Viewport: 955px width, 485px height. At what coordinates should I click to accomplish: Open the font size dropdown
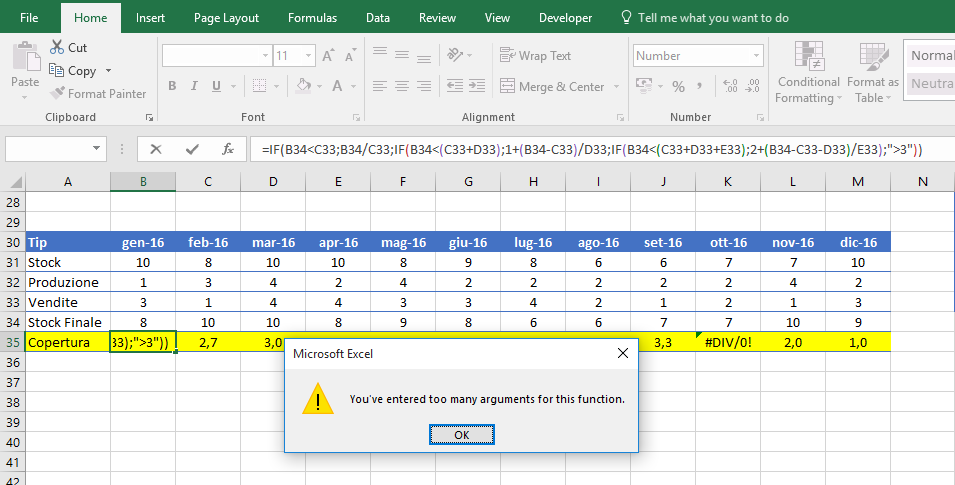click(x=309, y=56)
